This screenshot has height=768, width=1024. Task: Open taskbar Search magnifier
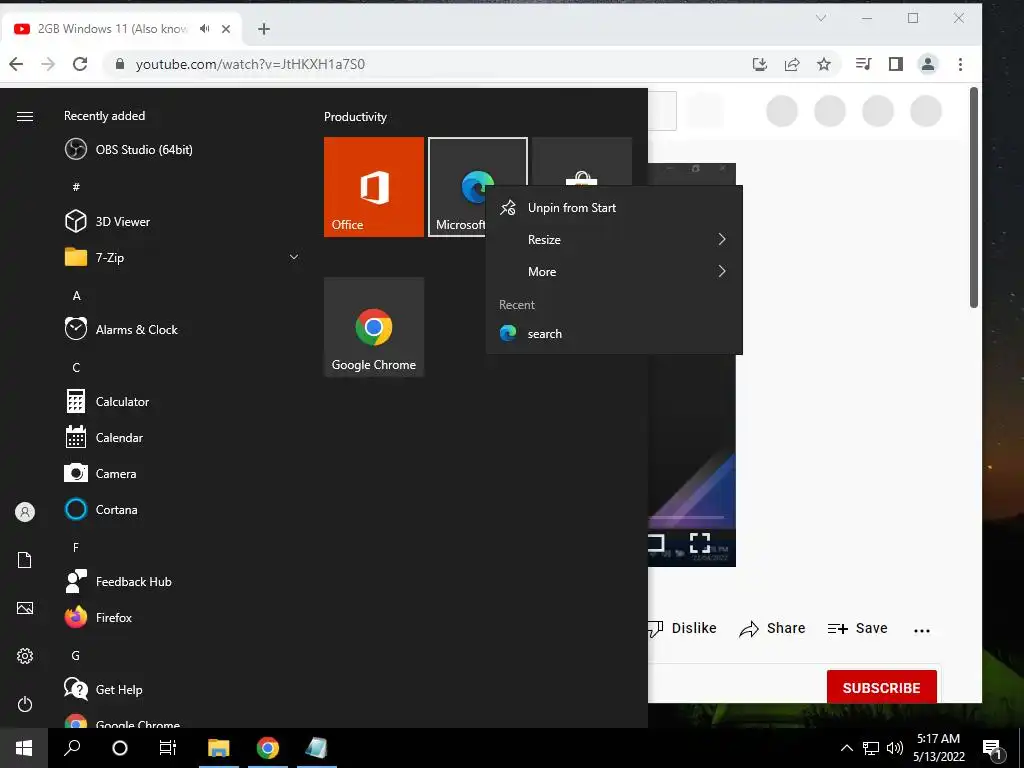click(x=72, y=748)
